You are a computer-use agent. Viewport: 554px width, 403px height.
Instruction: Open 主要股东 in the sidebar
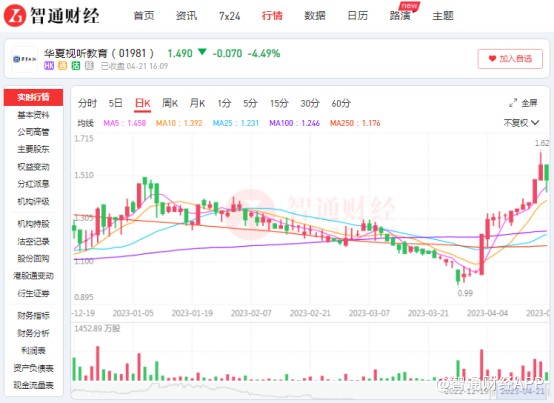pos(34,149)
